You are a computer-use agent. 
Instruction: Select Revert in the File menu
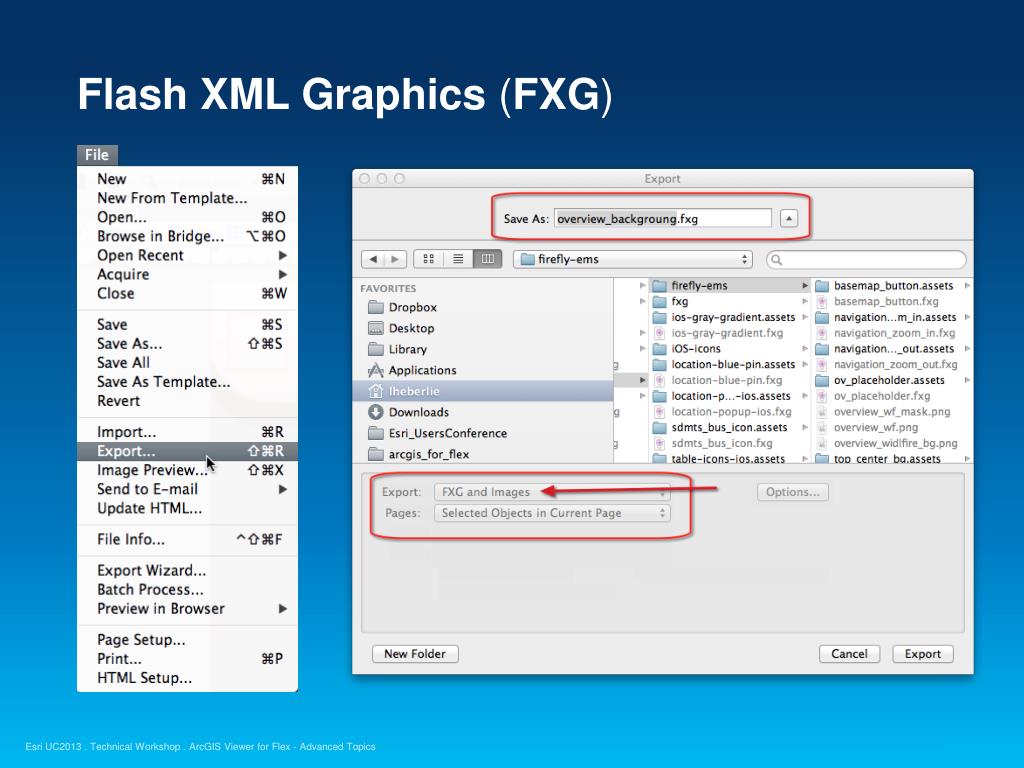(x=187, y=400)
